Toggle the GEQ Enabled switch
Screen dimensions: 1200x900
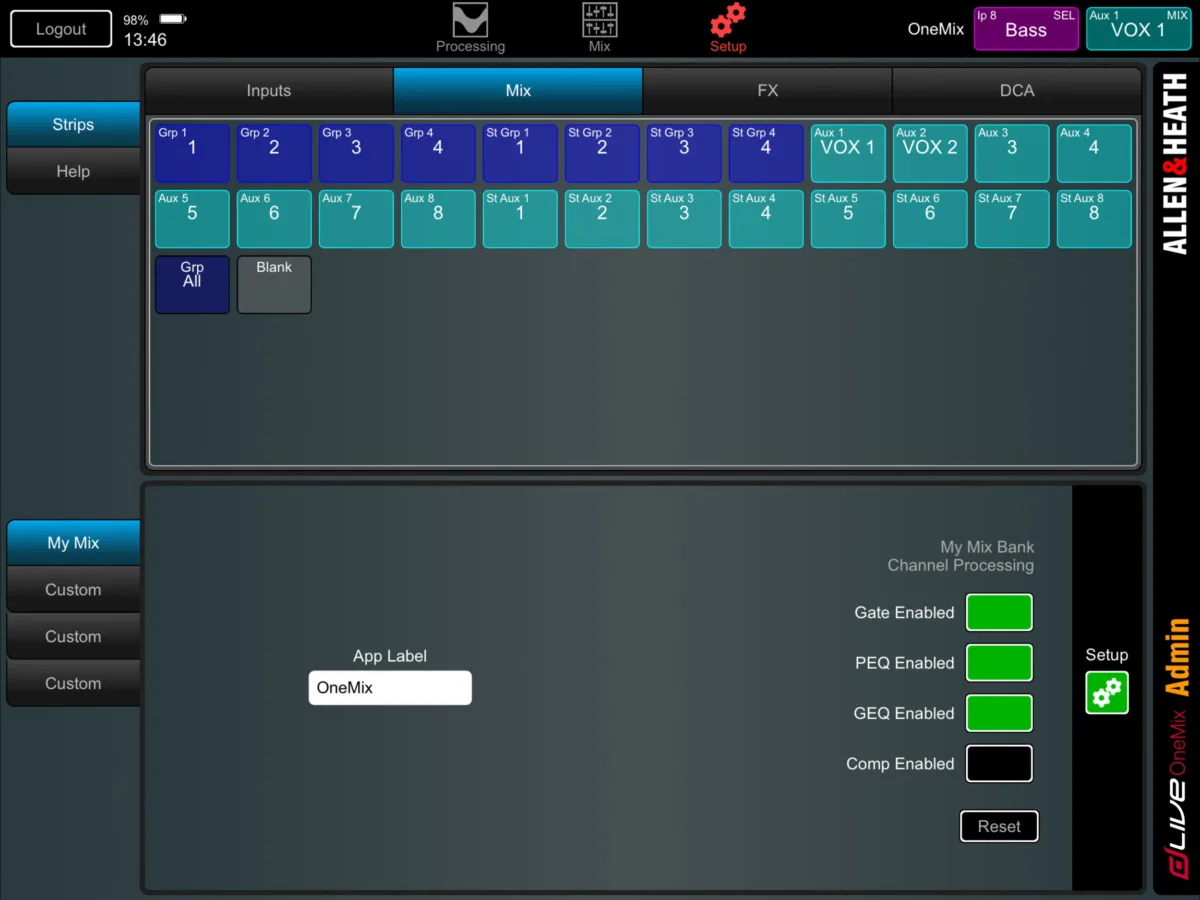(x=999, y=713)
